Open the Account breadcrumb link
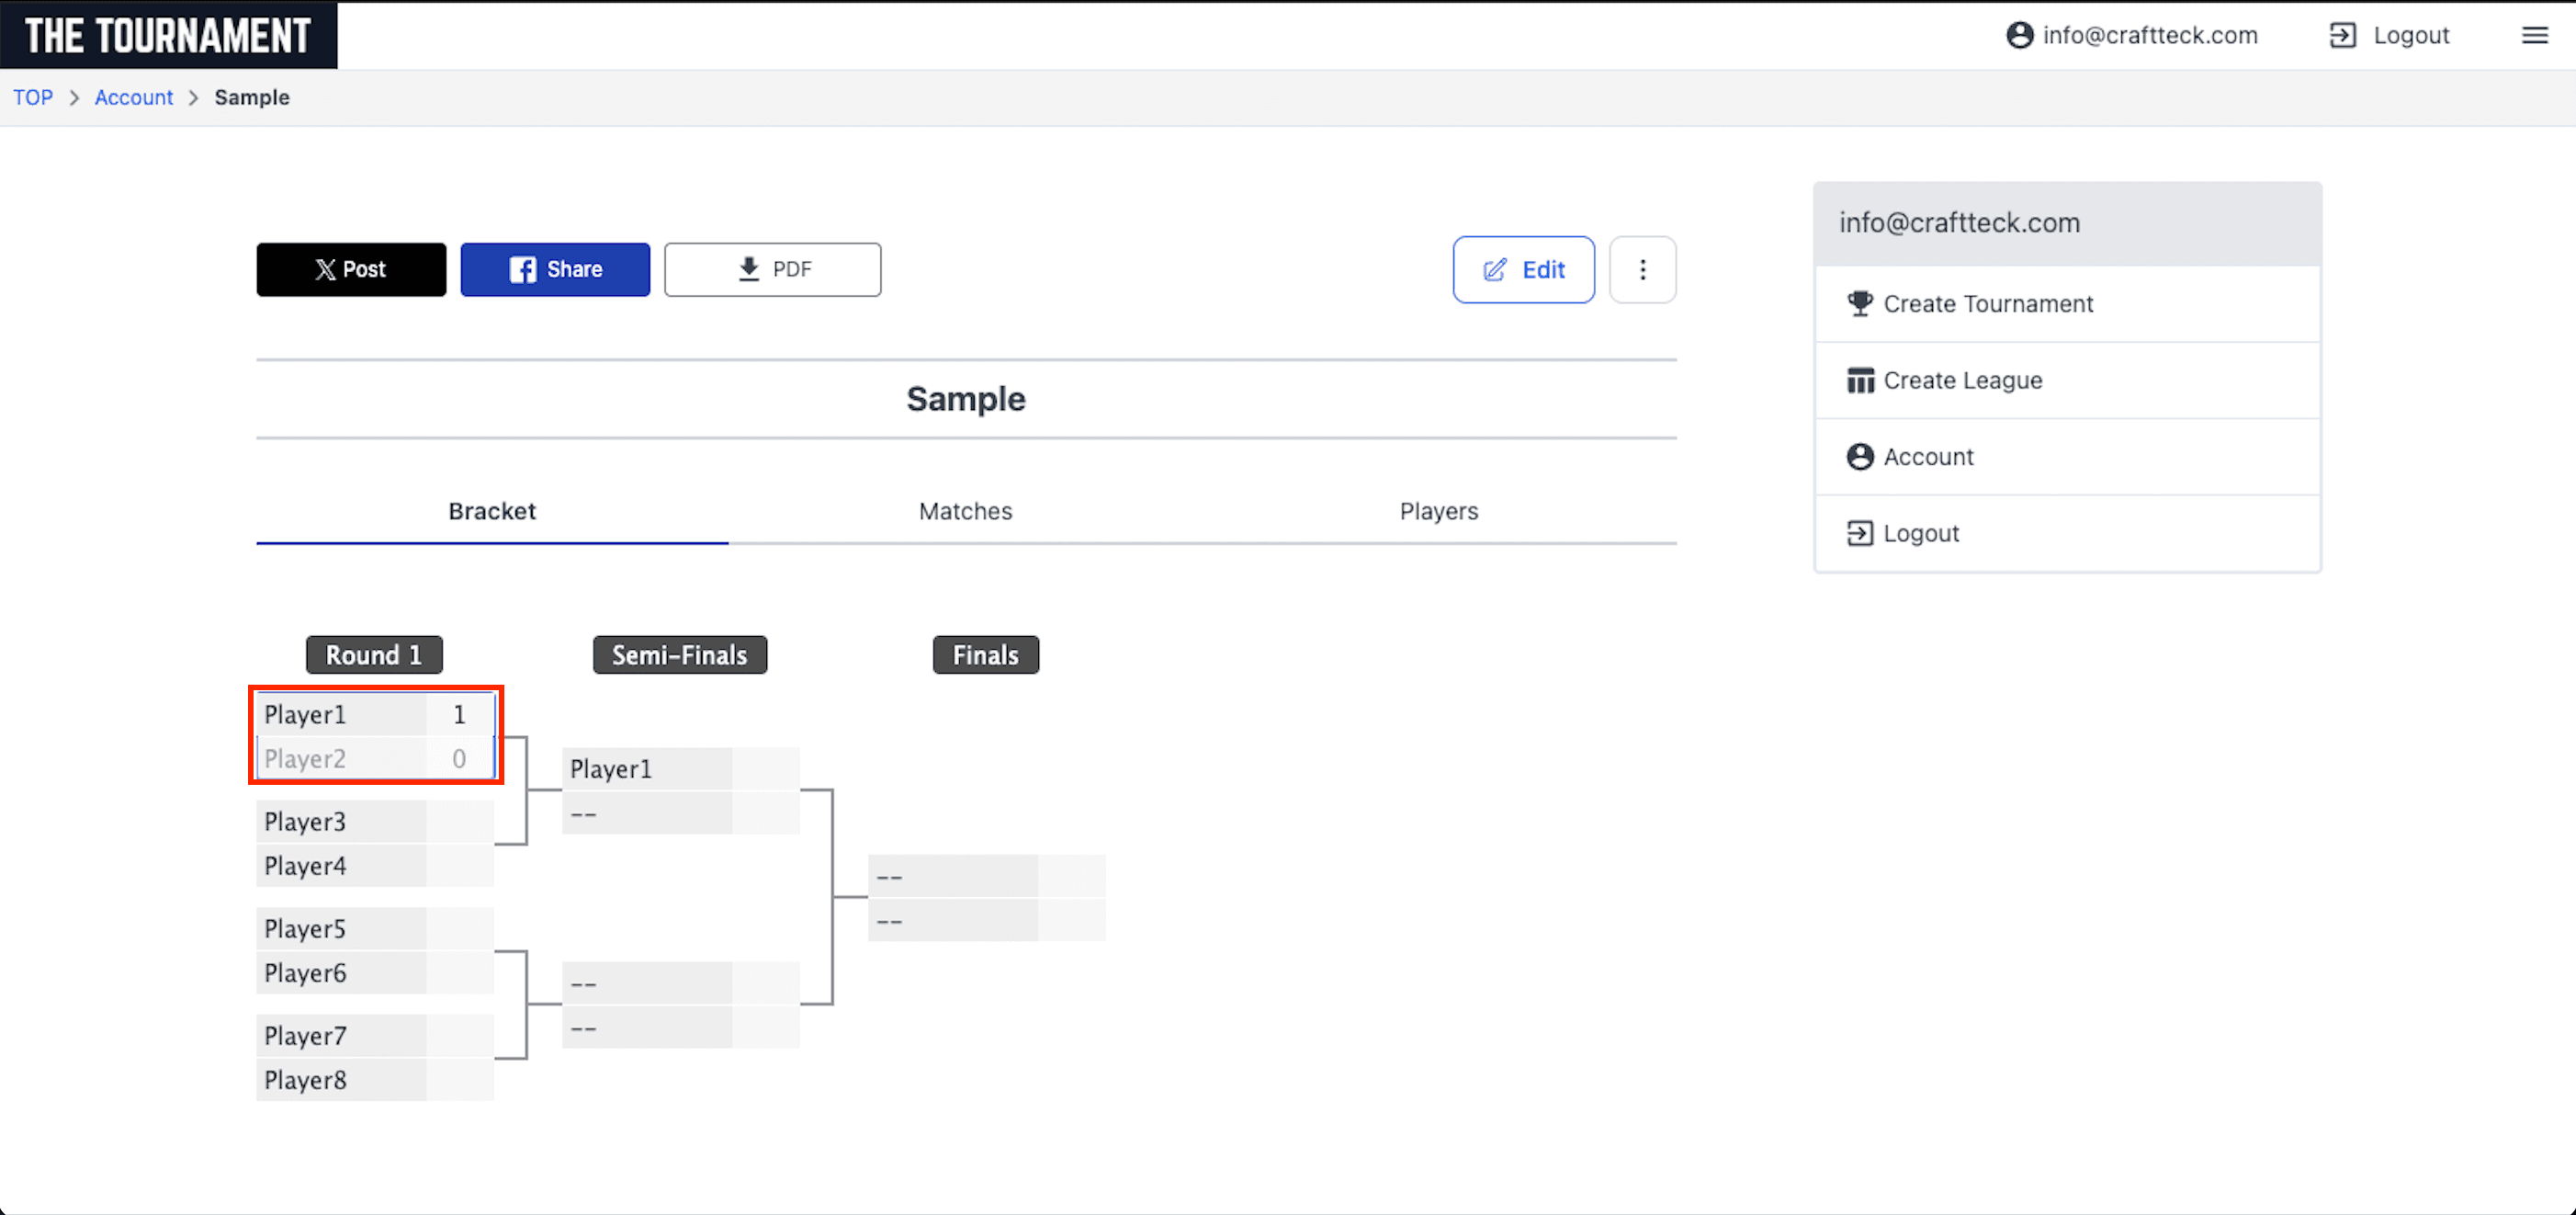This screenshot has width=2576, height=1215. [133, 98]
